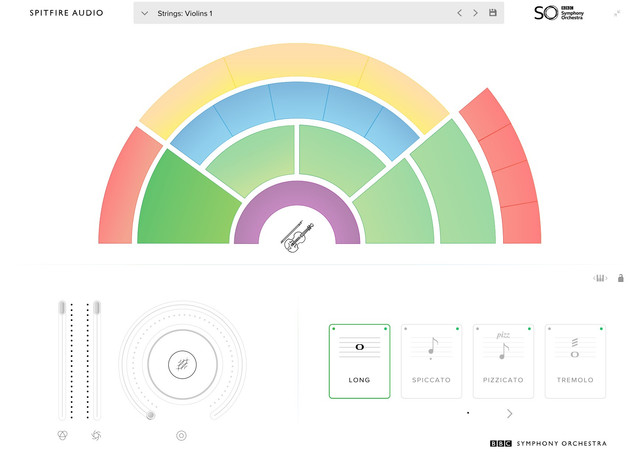
Task: Select the Spiccato articulation
Action: click(431, 361)
